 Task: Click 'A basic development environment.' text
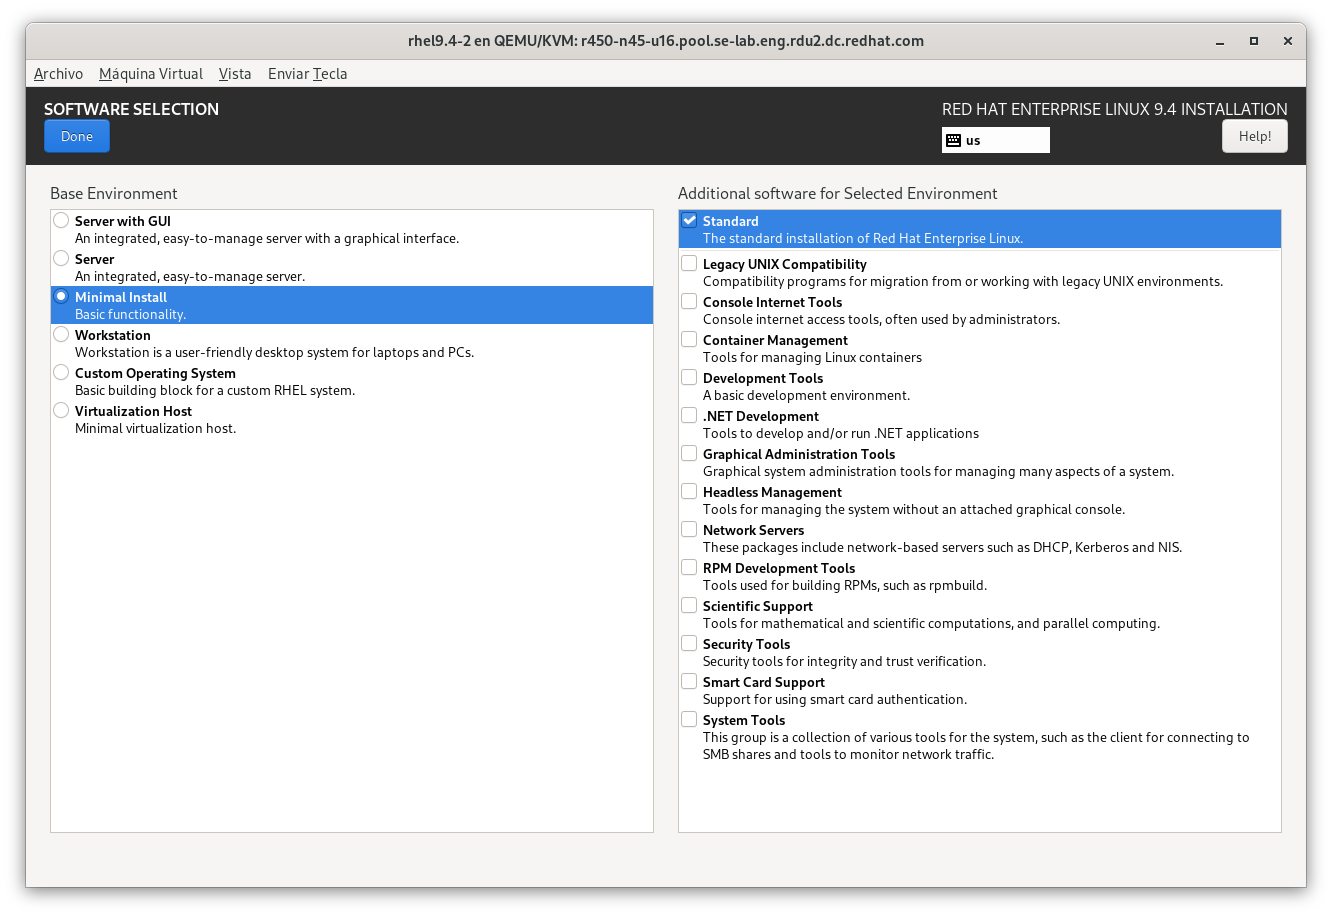(x=807, y=395)
